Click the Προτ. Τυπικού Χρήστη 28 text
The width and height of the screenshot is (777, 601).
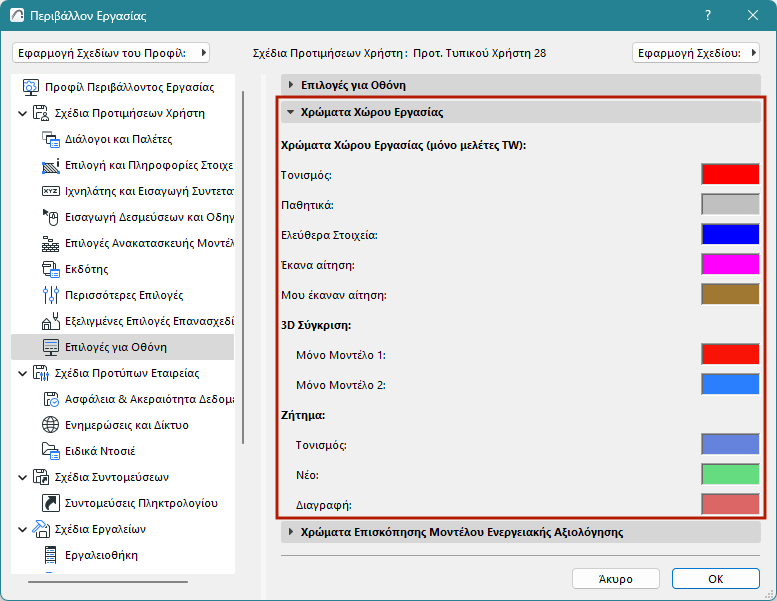(479, 53)
